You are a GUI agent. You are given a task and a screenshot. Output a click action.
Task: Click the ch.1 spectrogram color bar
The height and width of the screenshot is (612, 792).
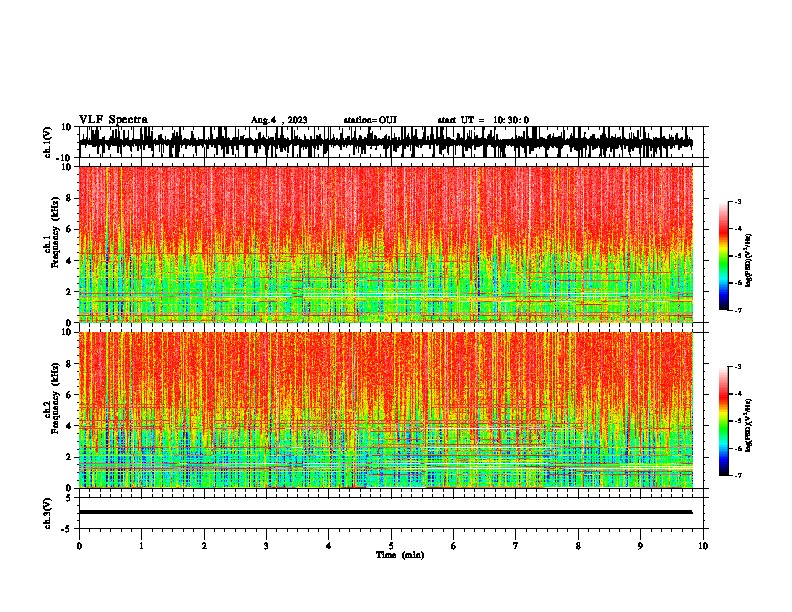pyautogui.click(x=723, y=256)
